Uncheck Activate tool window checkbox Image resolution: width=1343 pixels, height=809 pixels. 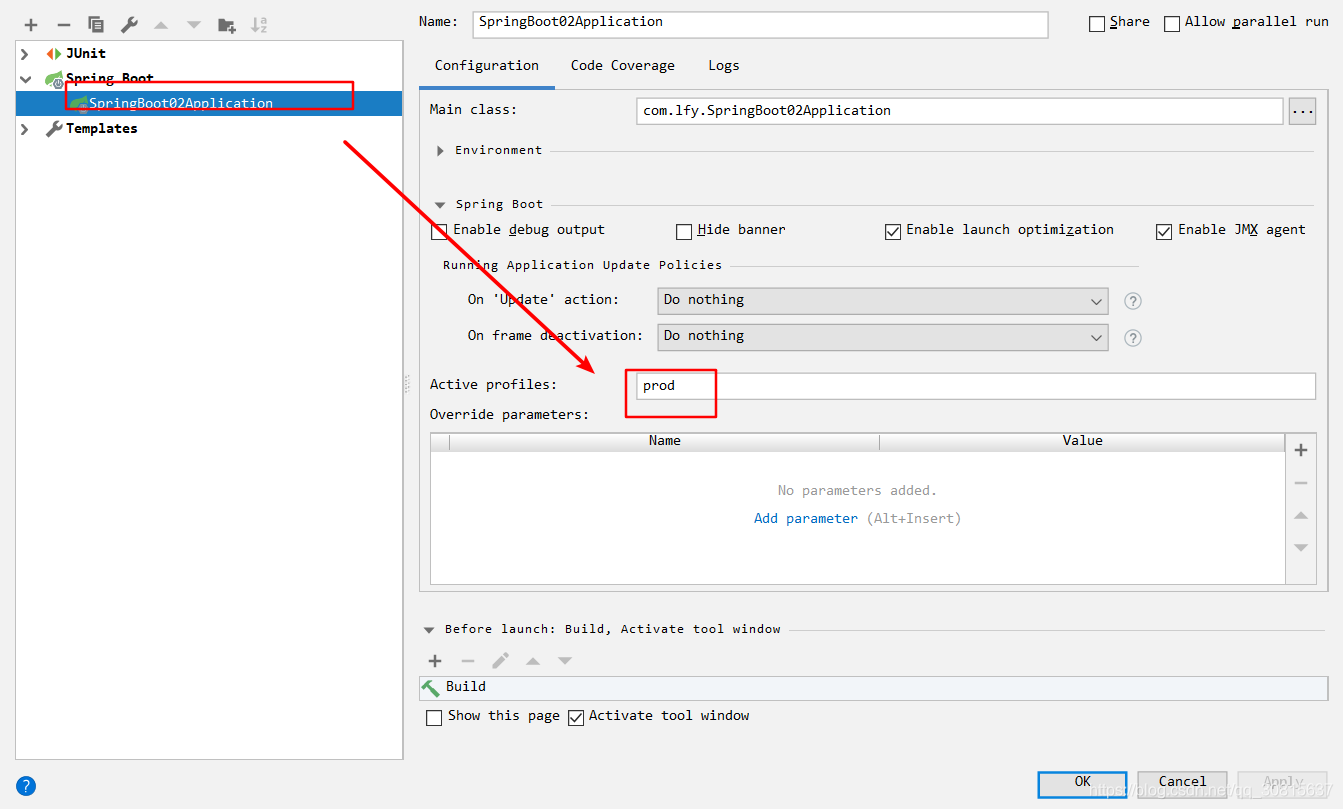tap(576, 717)
